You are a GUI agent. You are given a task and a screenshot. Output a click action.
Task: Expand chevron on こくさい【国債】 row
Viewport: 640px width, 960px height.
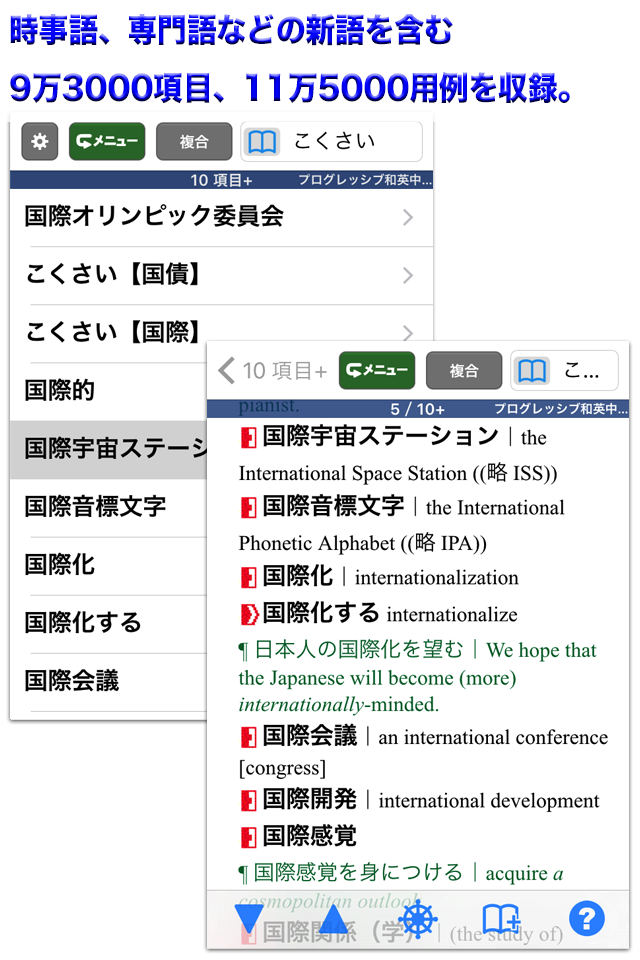point(408,276)
